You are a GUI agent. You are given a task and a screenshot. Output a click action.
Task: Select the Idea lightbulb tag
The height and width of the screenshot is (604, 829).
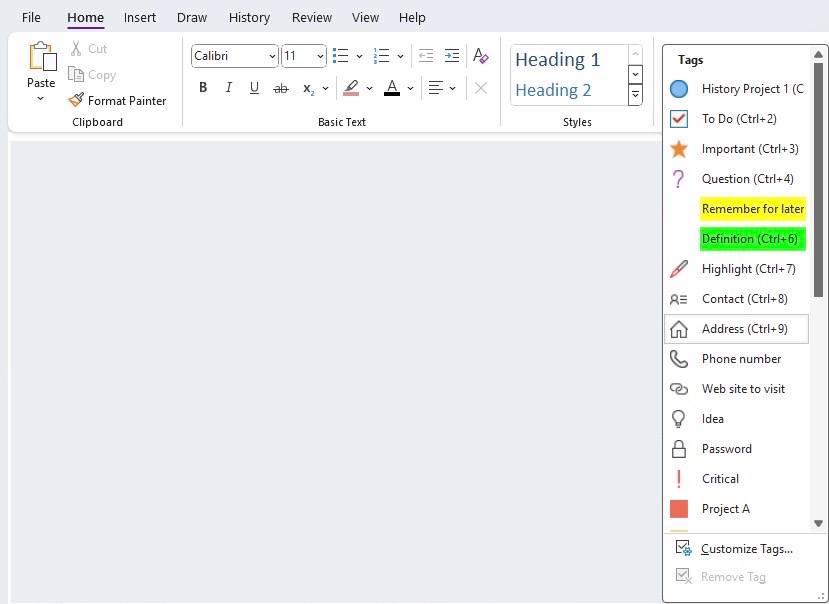[x=736, y=419]
